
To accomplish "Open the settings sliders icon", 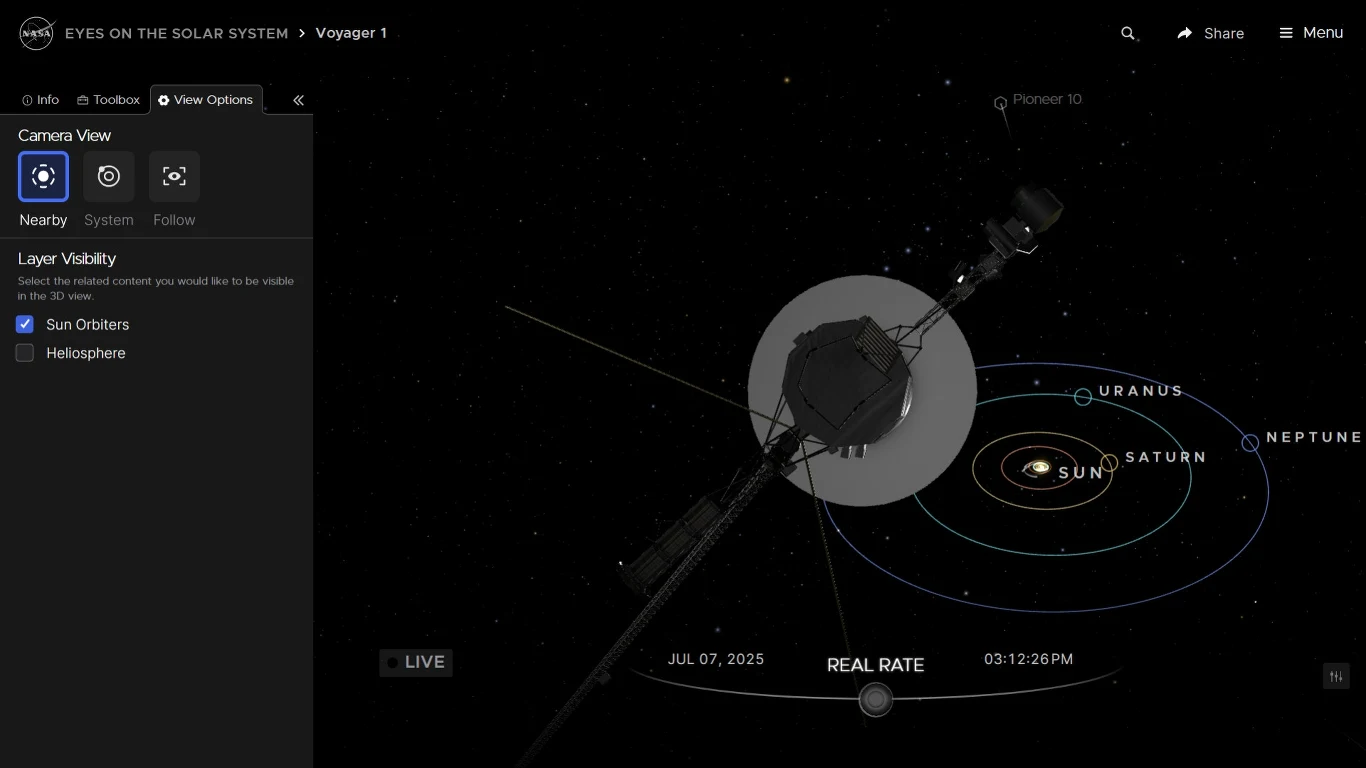I will tap(1336, 676).
